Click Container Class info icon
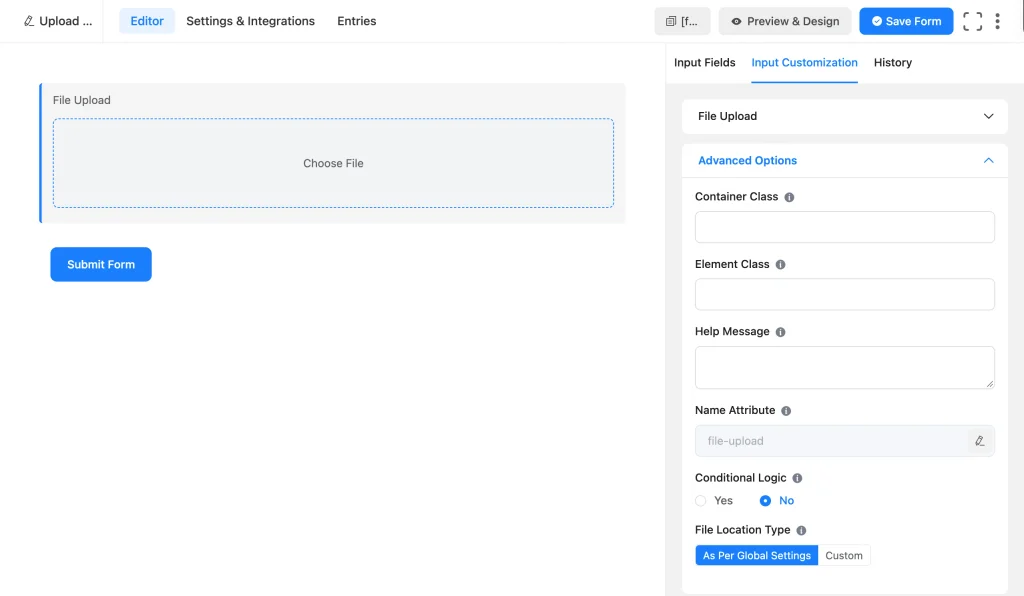The width and height of the screenshot is (1024, 596). [x=789, y=197]
